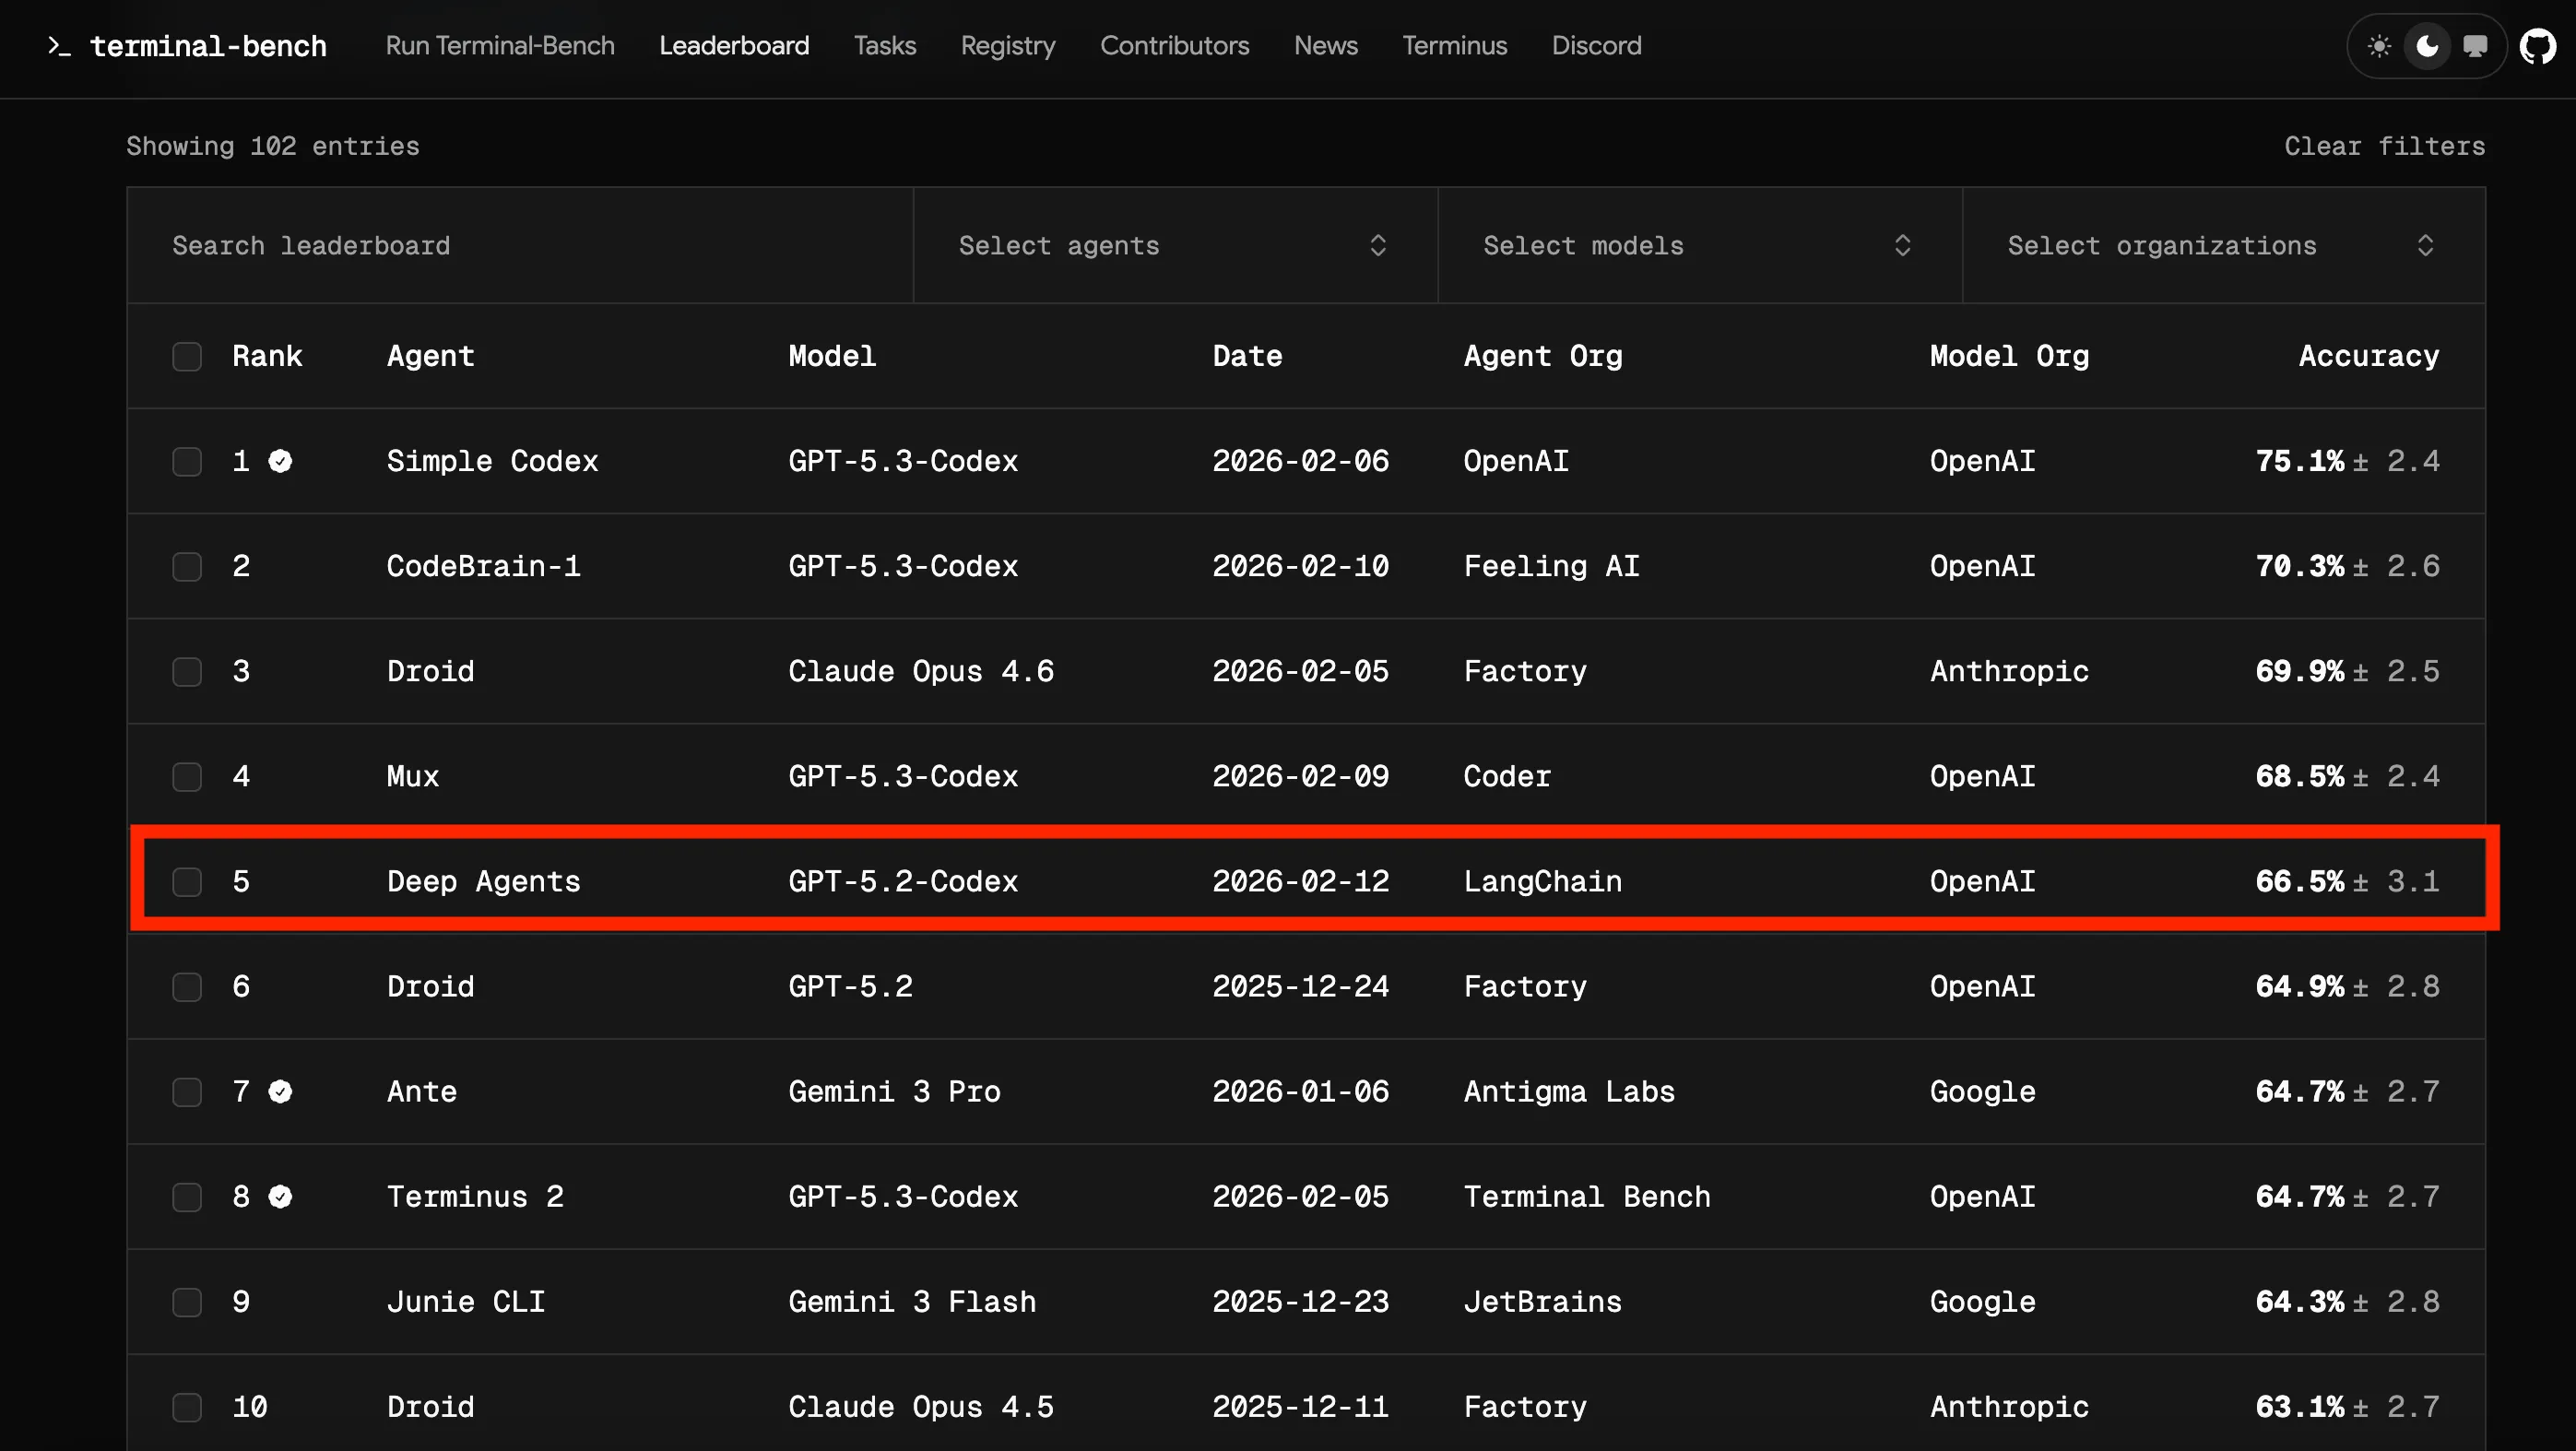Sort by the Accuracy column header
This screenshot has height=1451, width=2576.
[x=2368, y=356]
